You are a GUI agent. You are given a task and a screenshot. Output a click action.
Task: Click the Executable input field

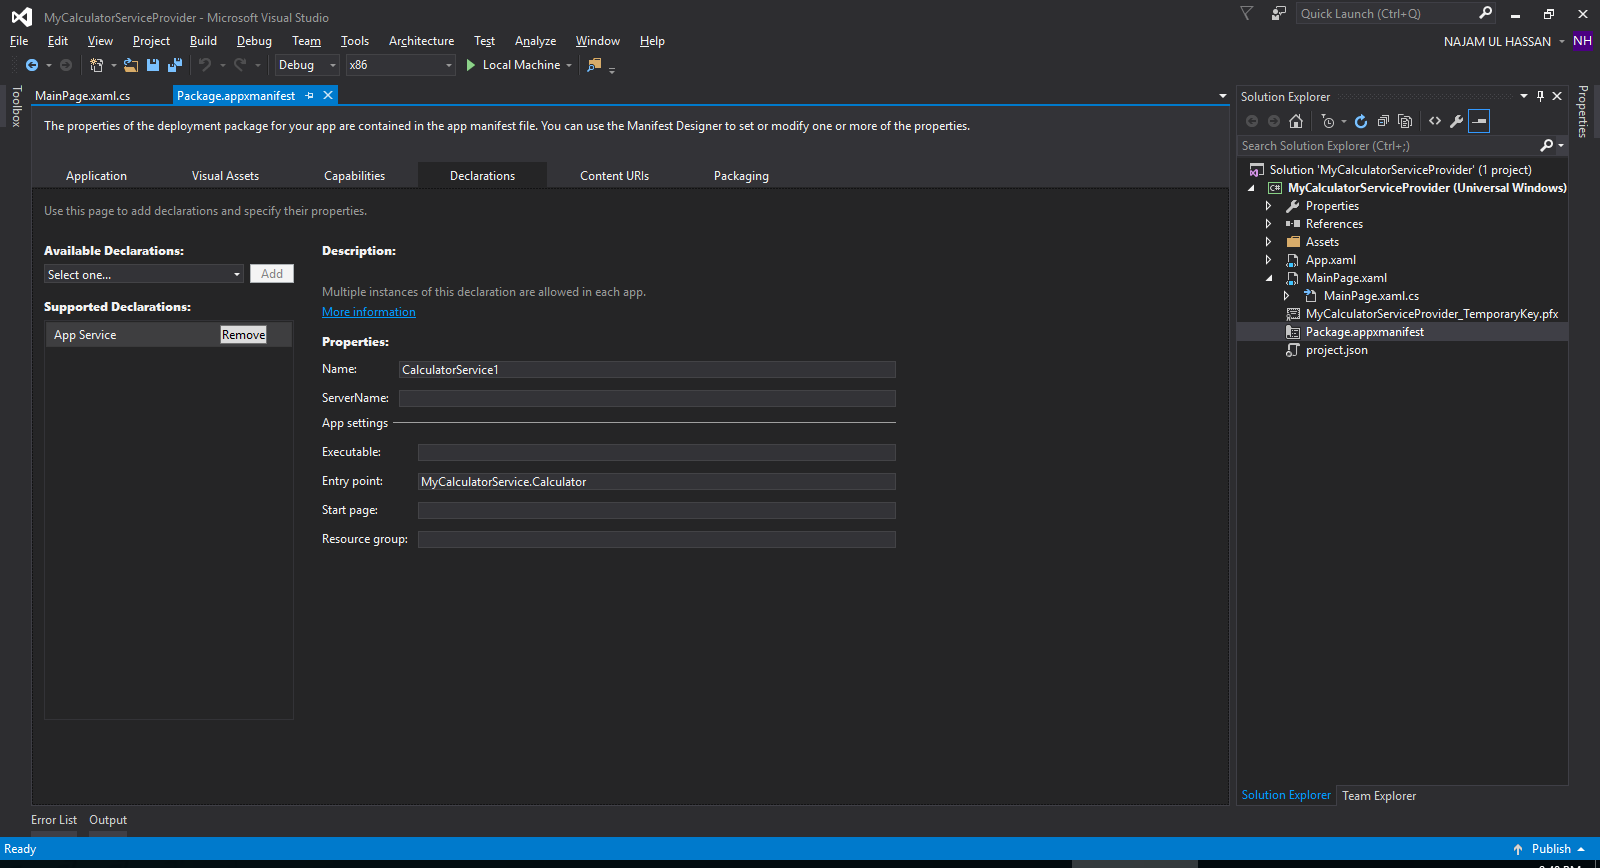656,453
